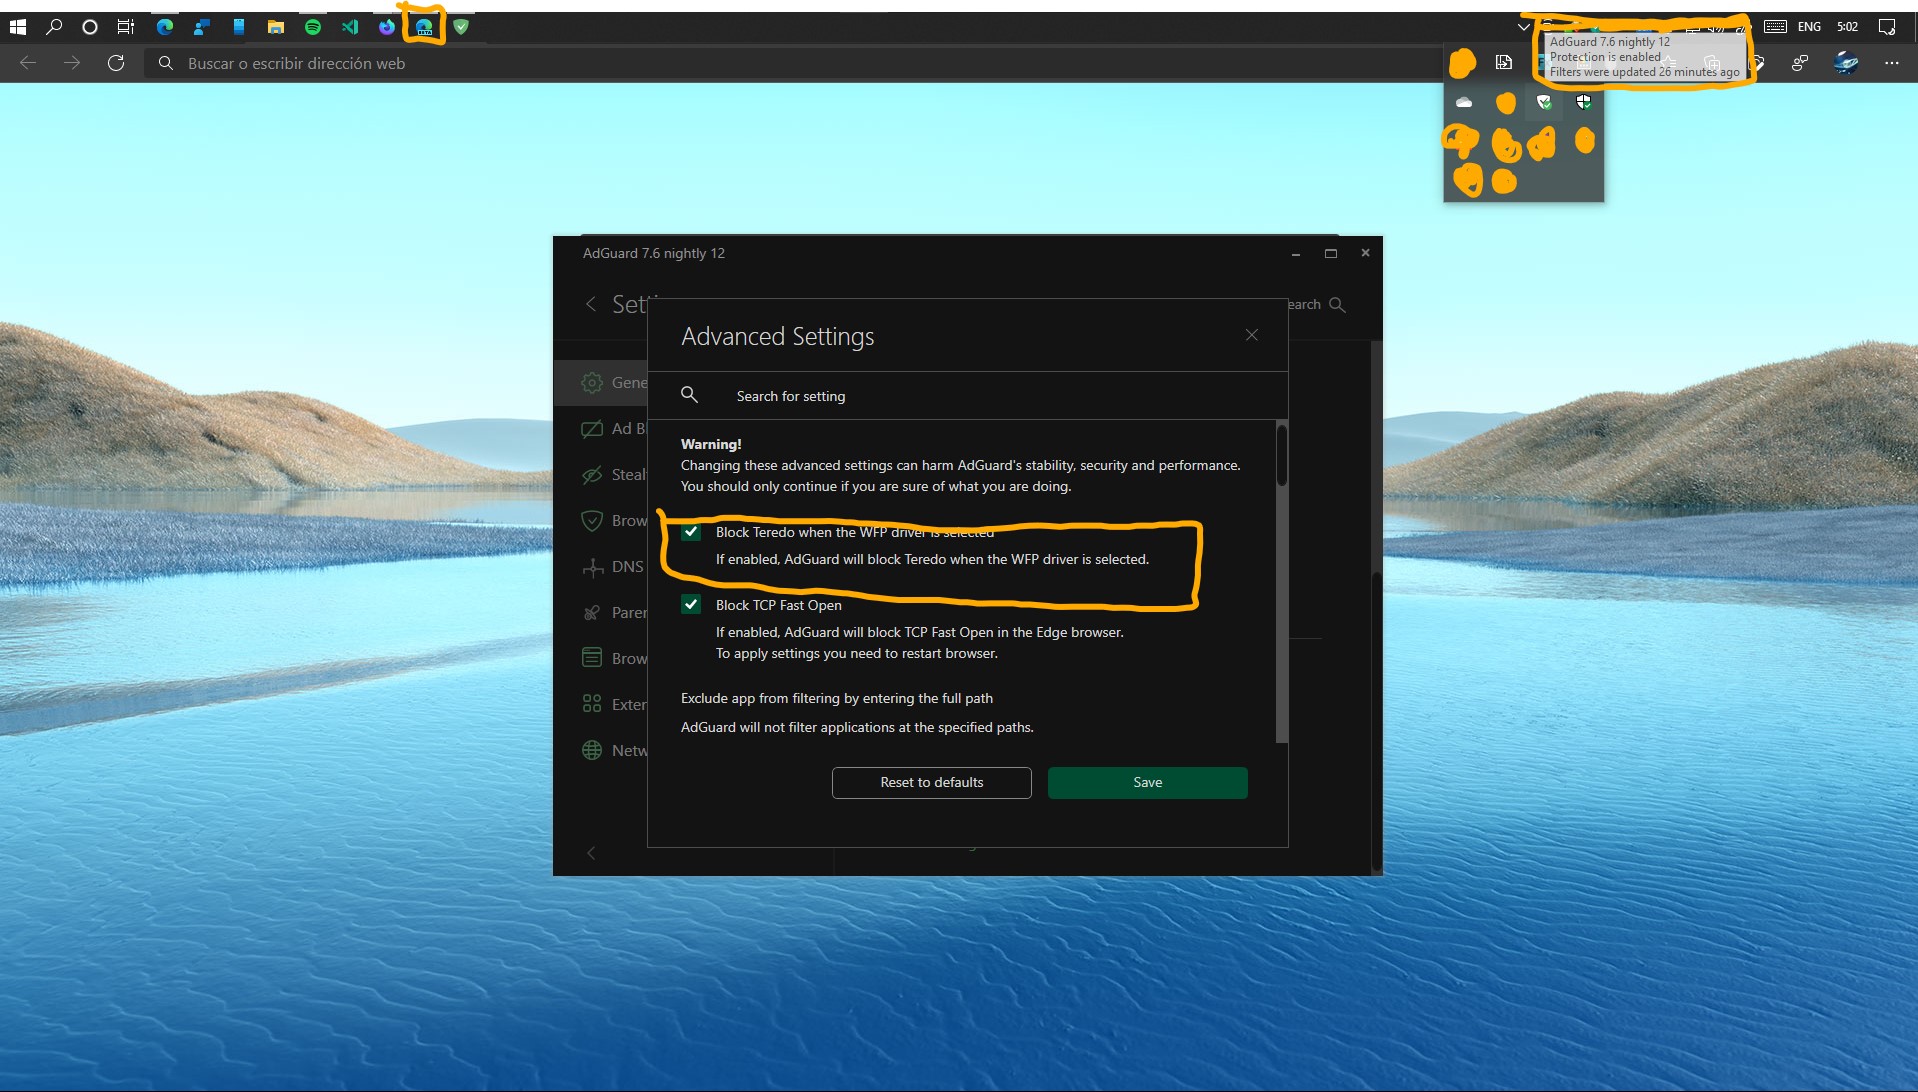Open General settings gear tab
The width and height of the screenshot is (1918, 1092).
(x=601, y=383)
